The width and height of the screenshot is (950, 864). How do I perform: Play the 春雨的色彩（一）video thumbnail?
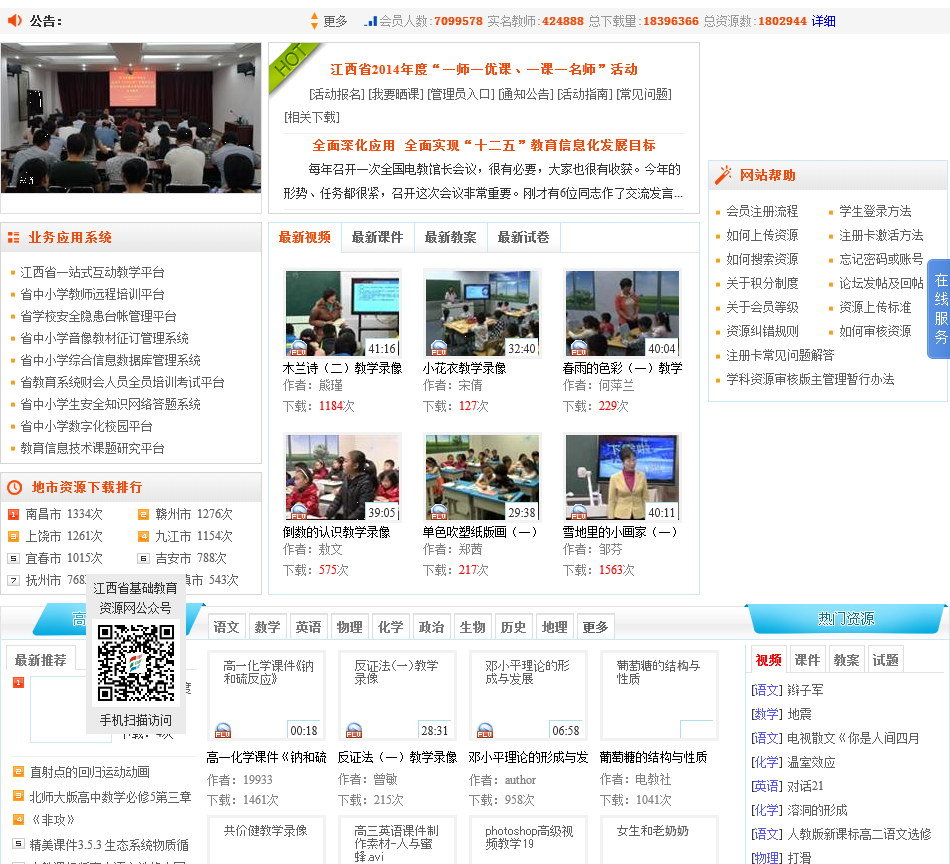click(x=622, y=313)
